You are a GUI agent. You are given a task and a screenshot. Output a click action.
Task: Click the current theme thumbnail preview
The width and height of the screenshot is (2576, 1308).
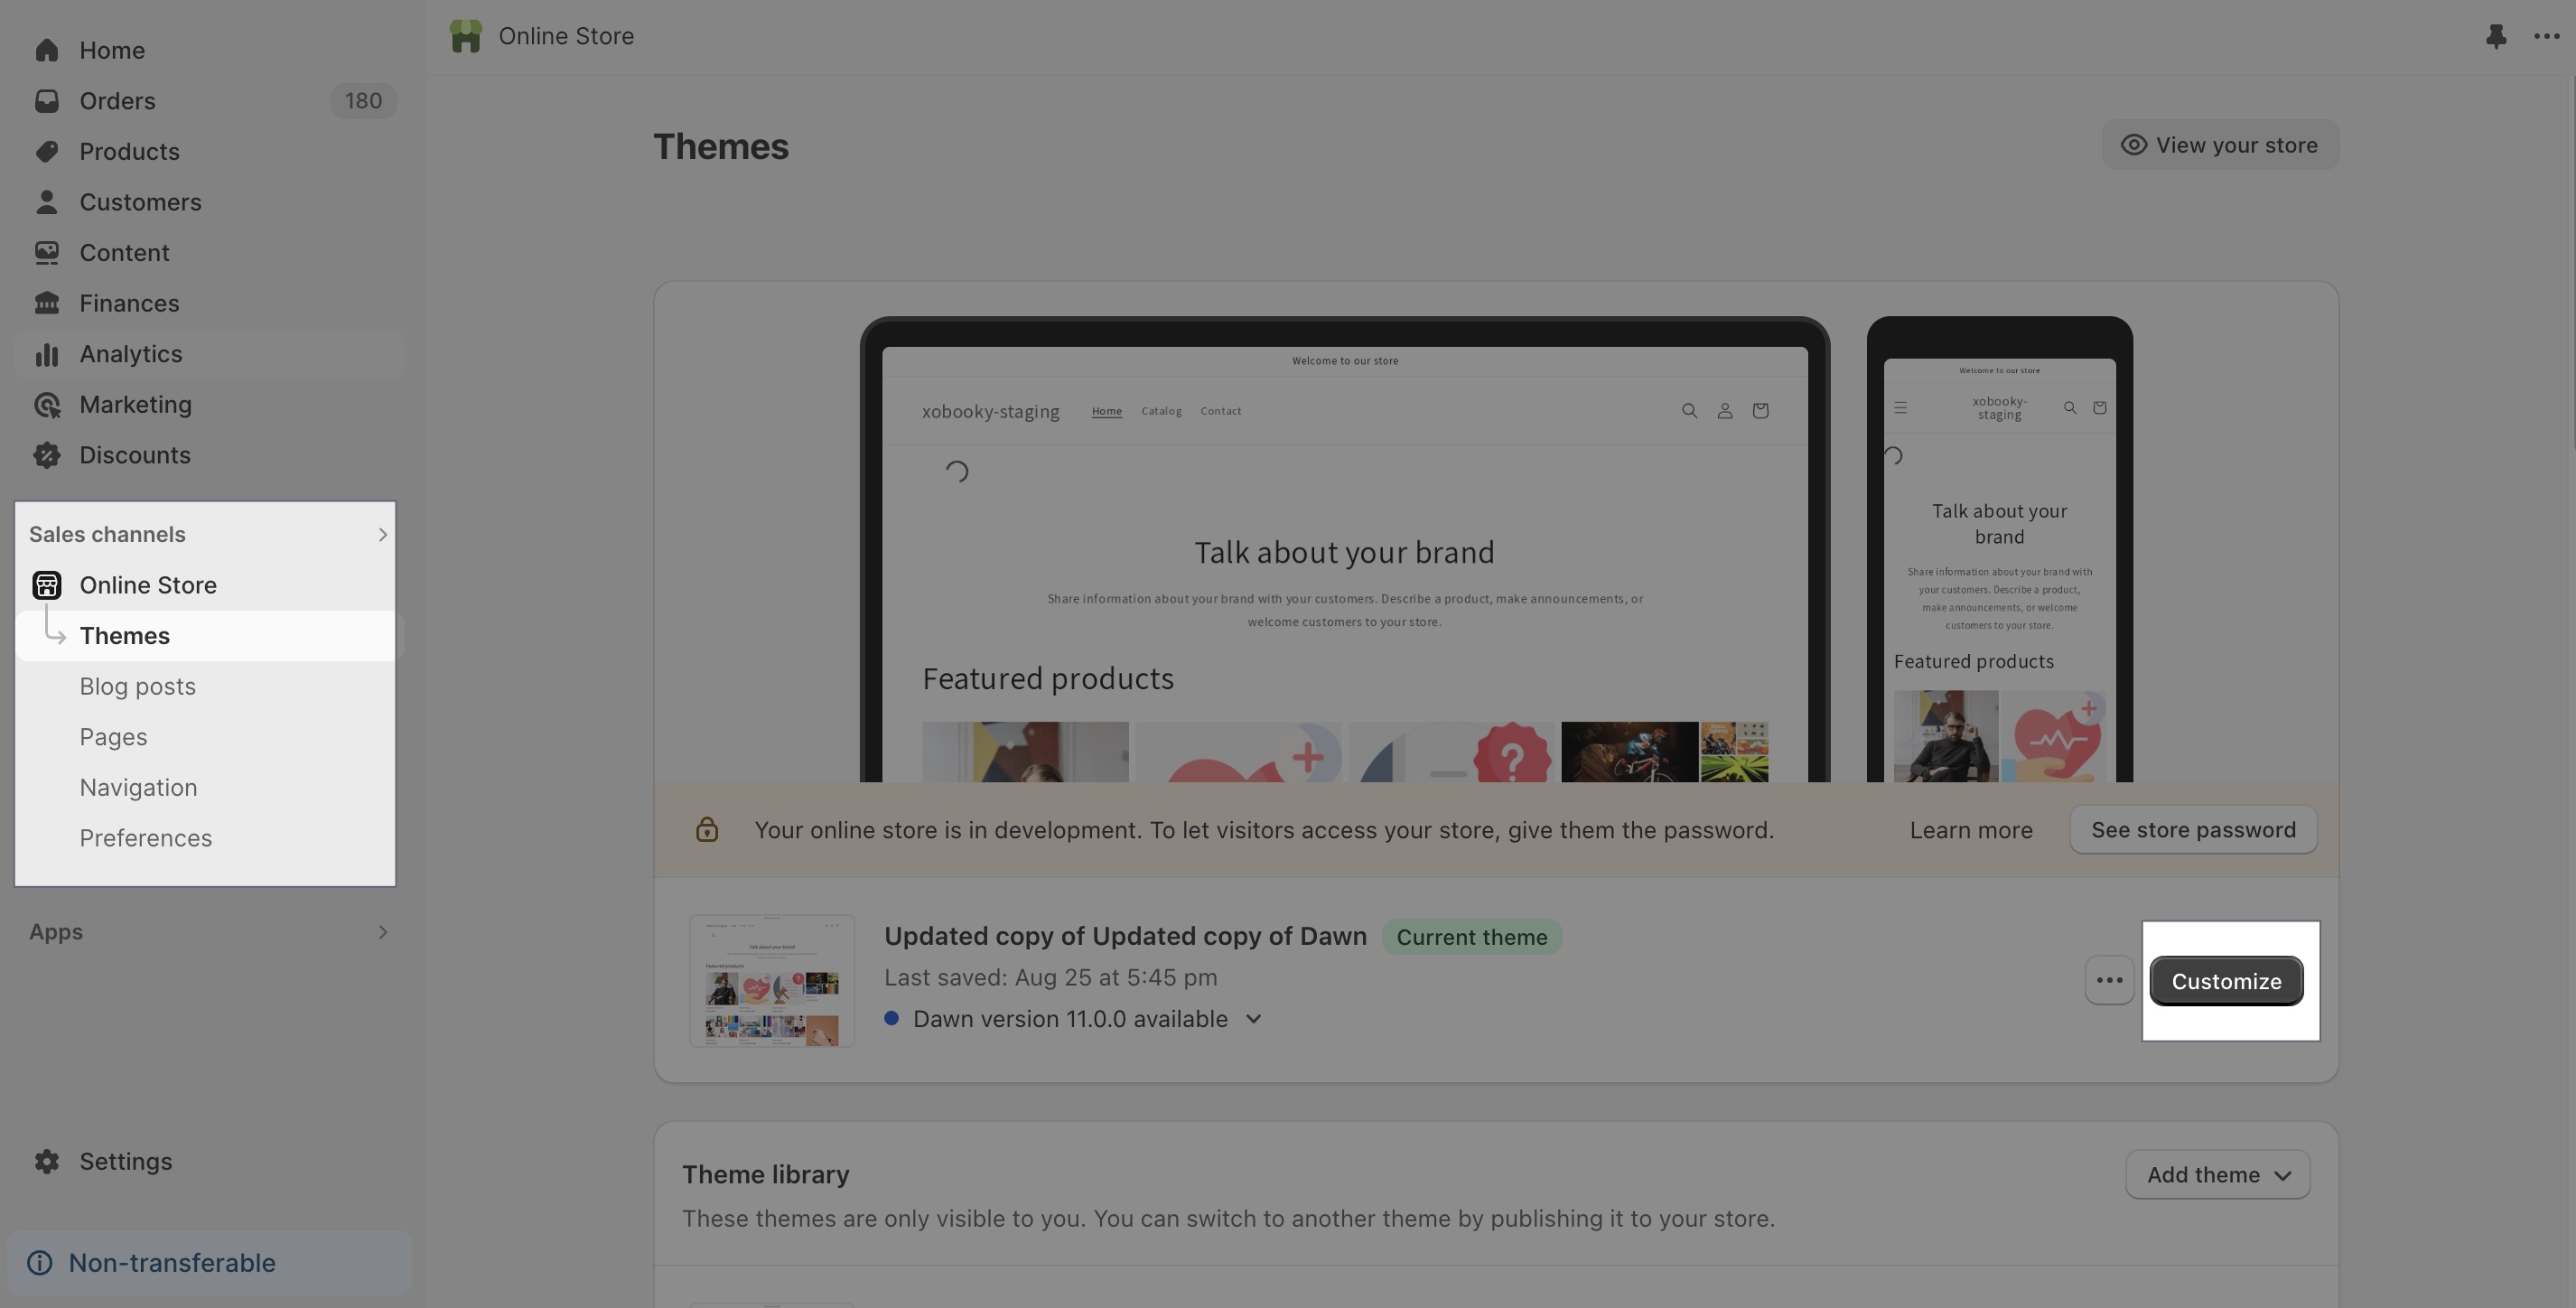point(771,981)
